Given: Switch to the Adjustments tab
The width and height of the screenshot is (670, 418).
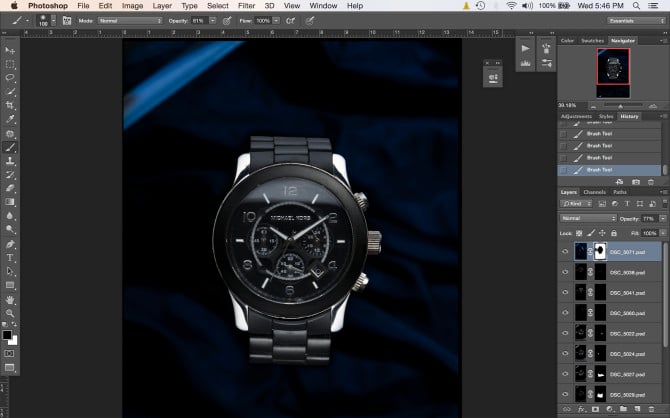Looking at the screenshot, I should pos(576,116).
